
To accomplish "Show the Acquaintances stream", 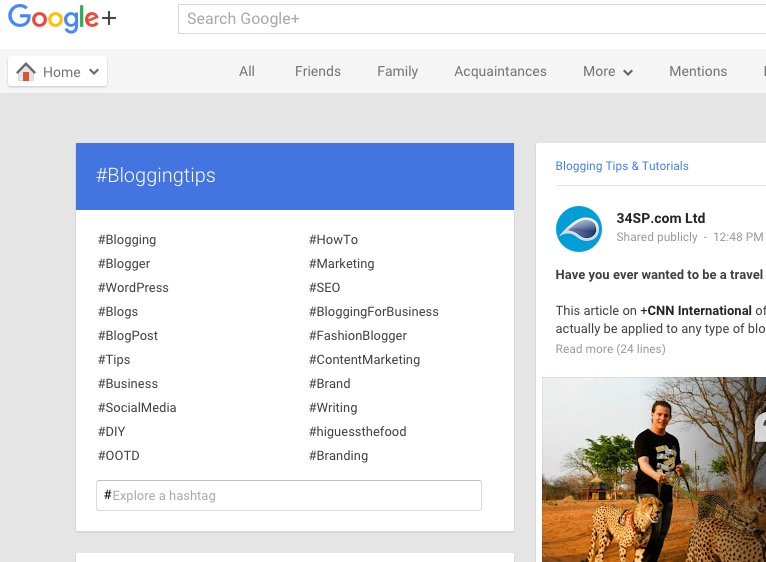I will click(x=500, y=72).
